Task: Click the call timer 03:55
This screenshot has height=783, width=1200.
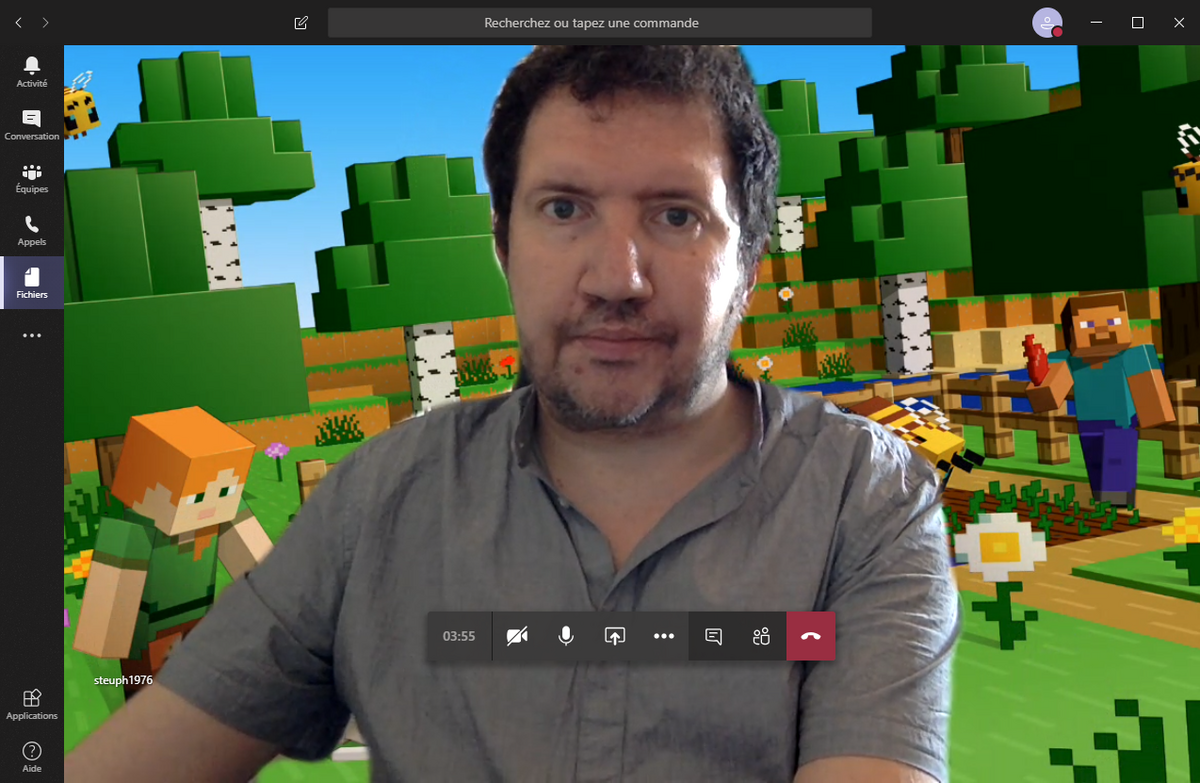Action: click(x=459, y=636)
